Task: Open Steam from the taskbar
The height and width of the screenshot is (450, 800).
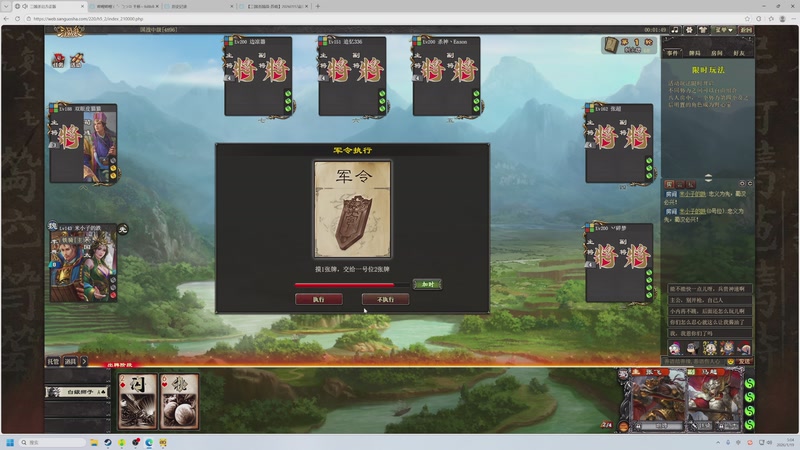Action: pyautogui.click(x=108, y=442)
